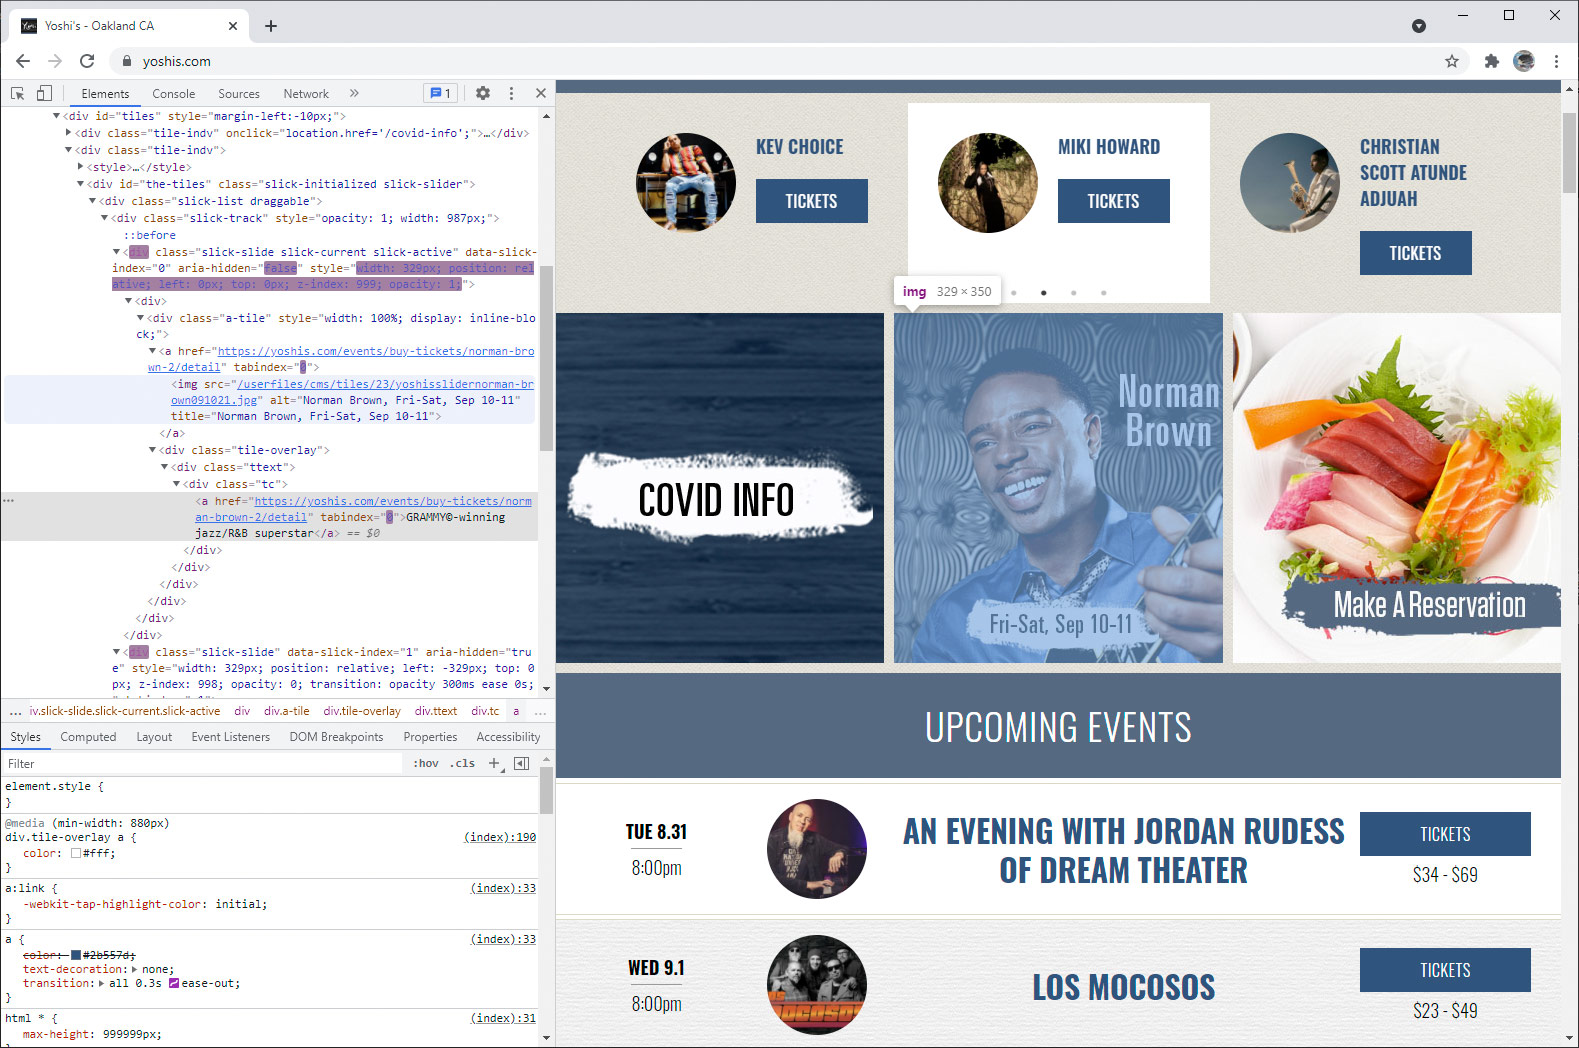This screenshot has width=1579, height=1048.
Task: Open the browser Extensions puzzle icon
Action: tap(1491, 61)
